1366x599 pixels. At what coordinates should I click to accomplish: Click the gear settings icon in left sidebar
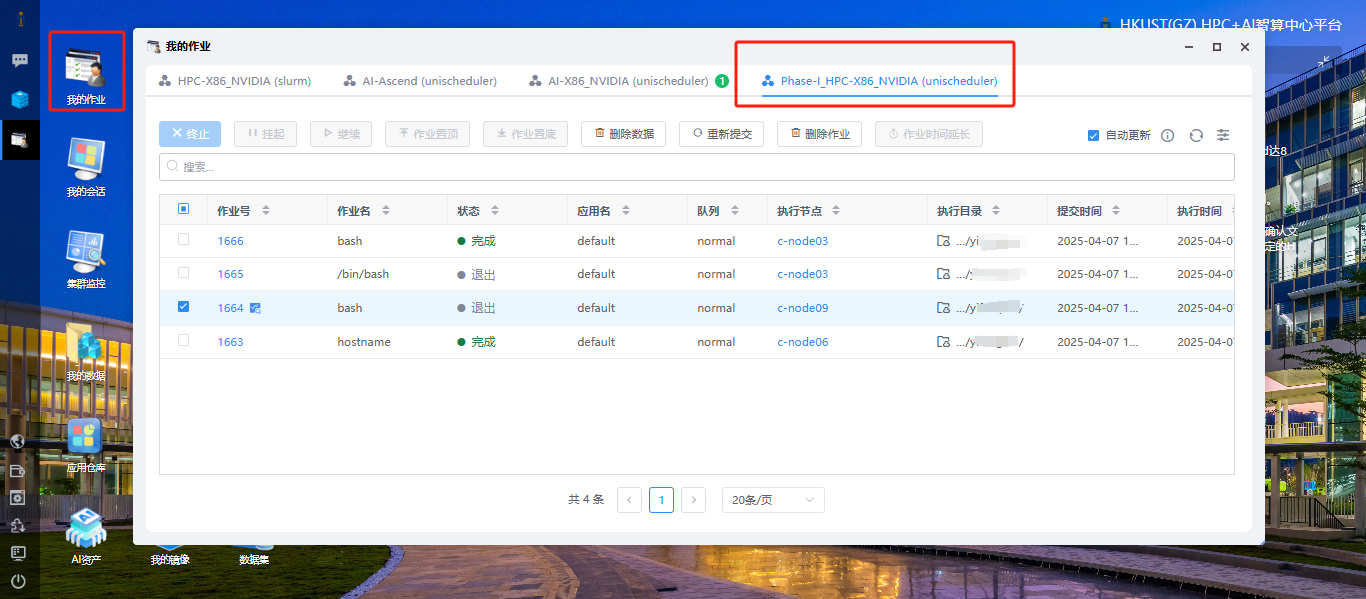pos(18,497)
